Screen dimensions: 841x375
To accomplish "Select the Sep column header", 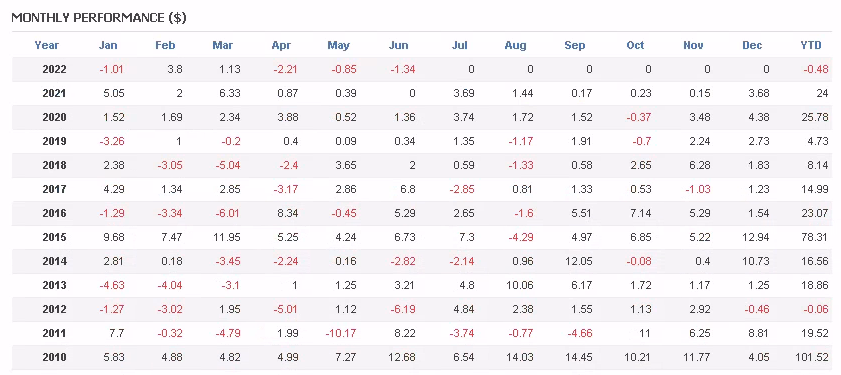I will click(x=574, y=45).
